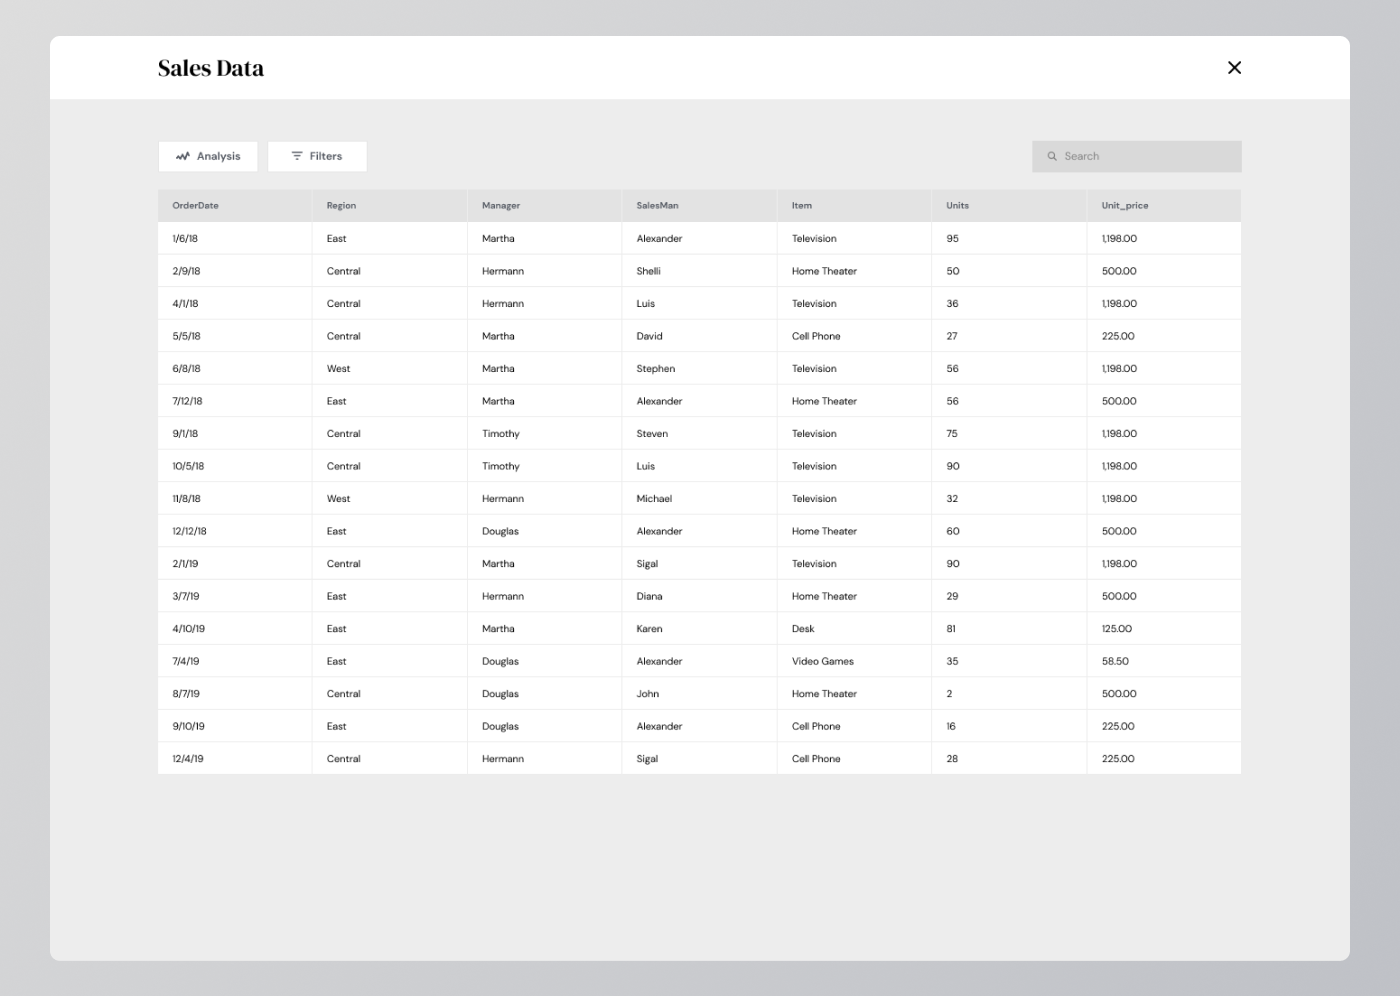Sort by the Manager column header
This screenshot has height=996, width=1400.
tap(500, 205)
